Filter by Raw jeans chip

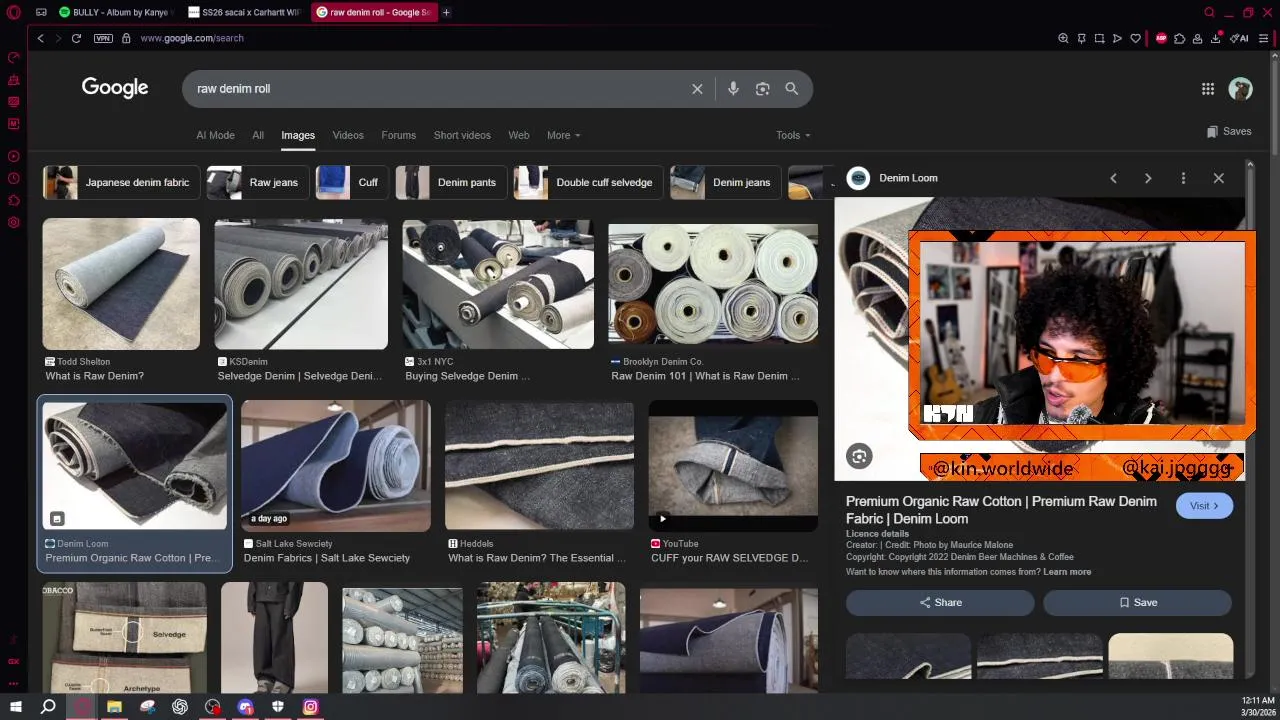click(258, 183)
